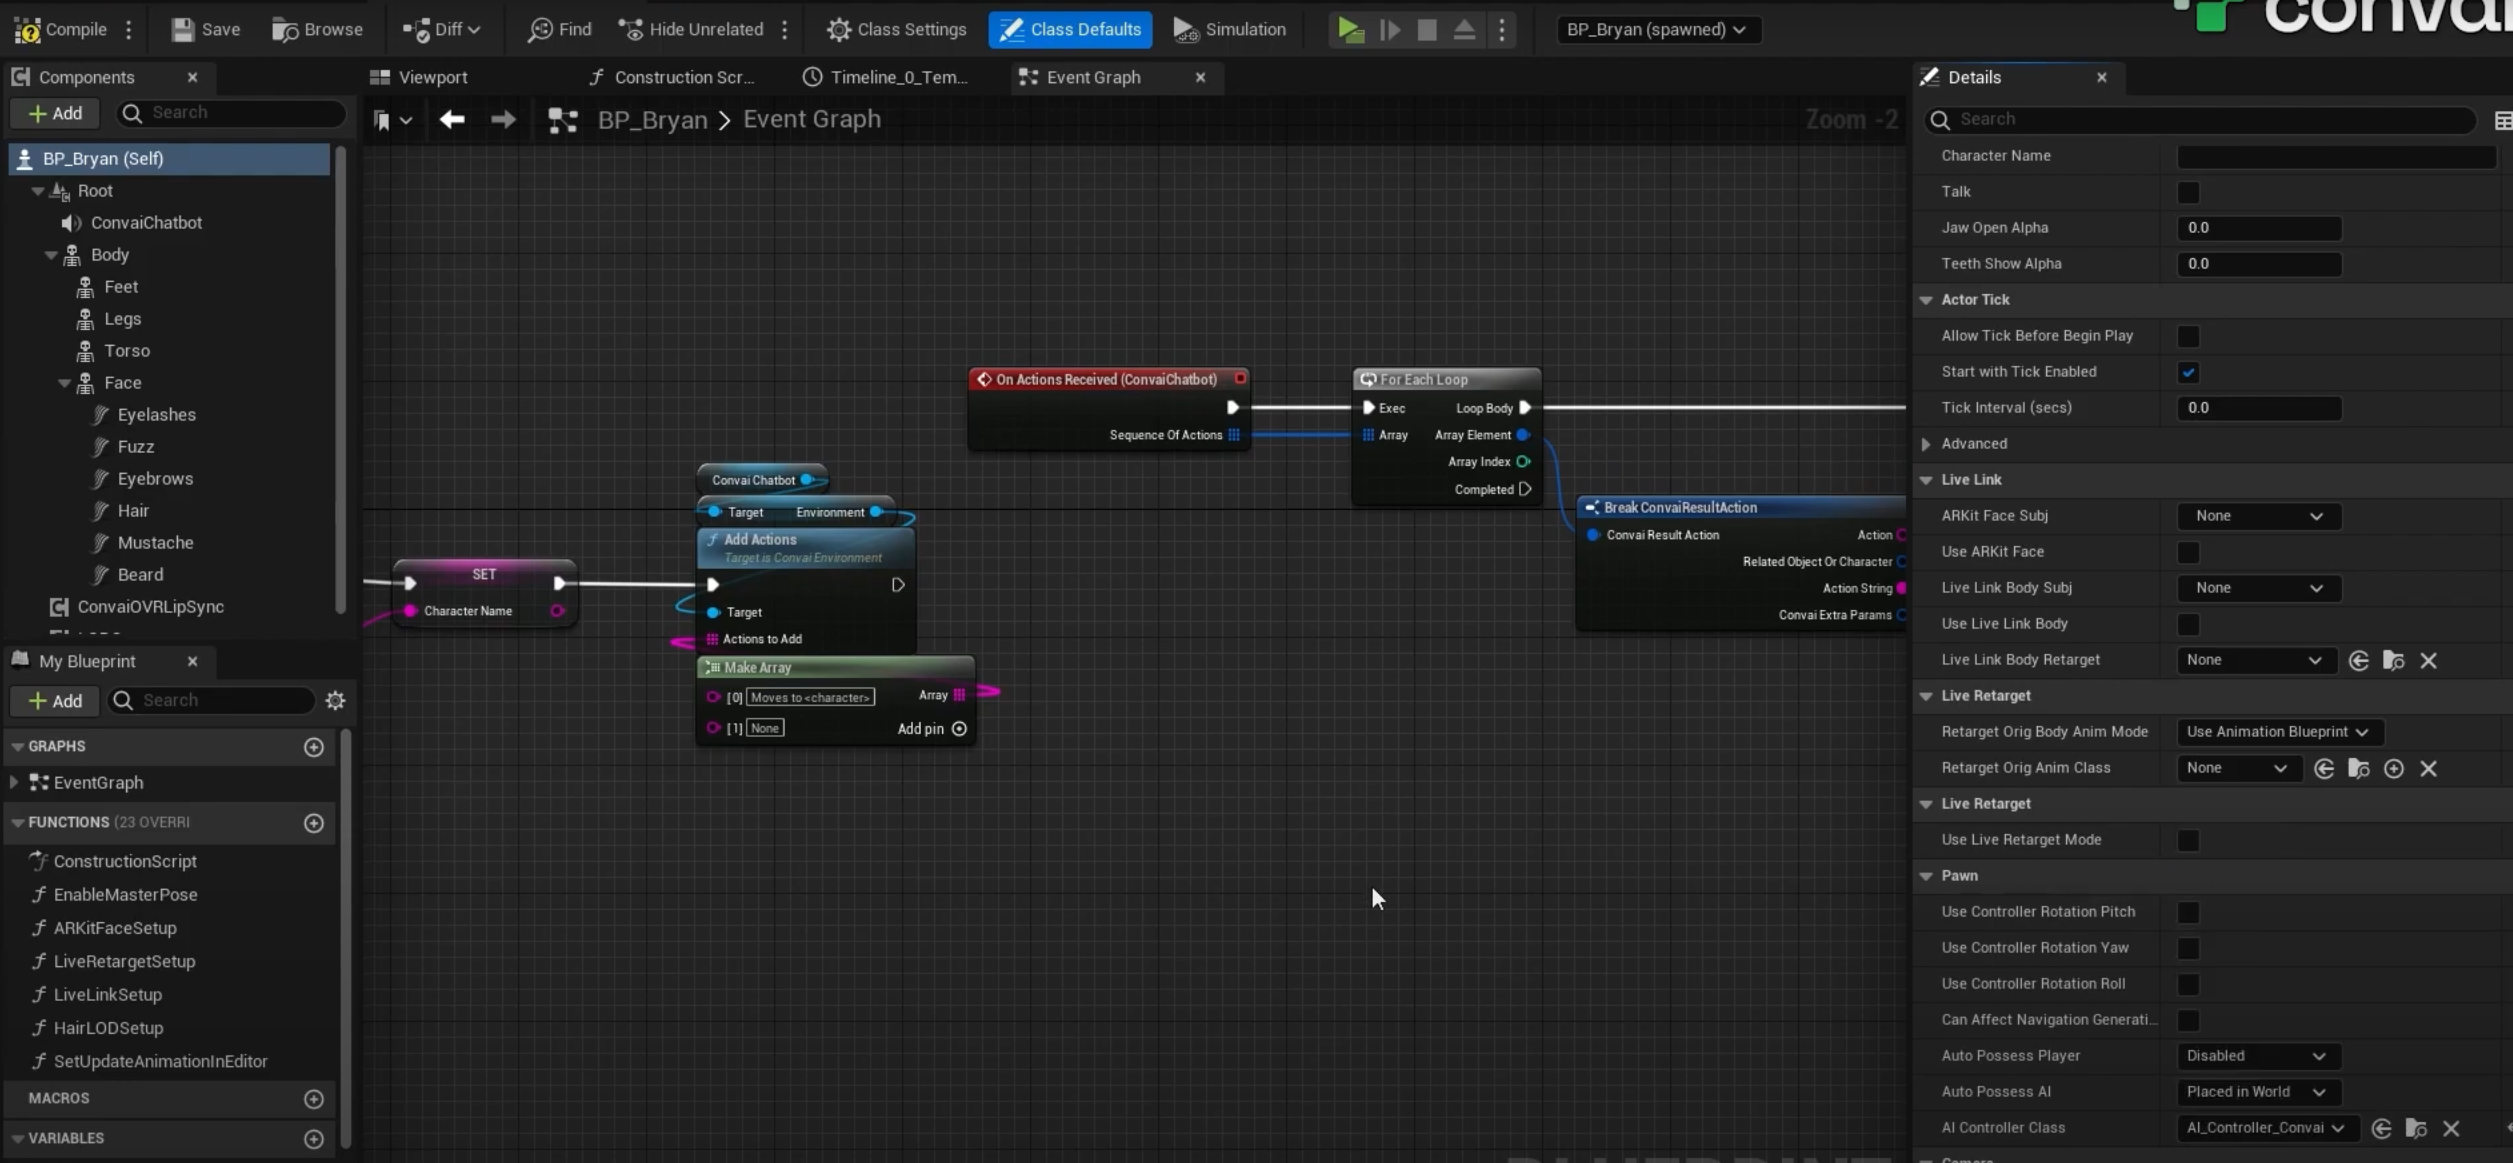Click the My Blueprint settings gear icon
Screen dimensions: 2513x1163
(336, 700)
